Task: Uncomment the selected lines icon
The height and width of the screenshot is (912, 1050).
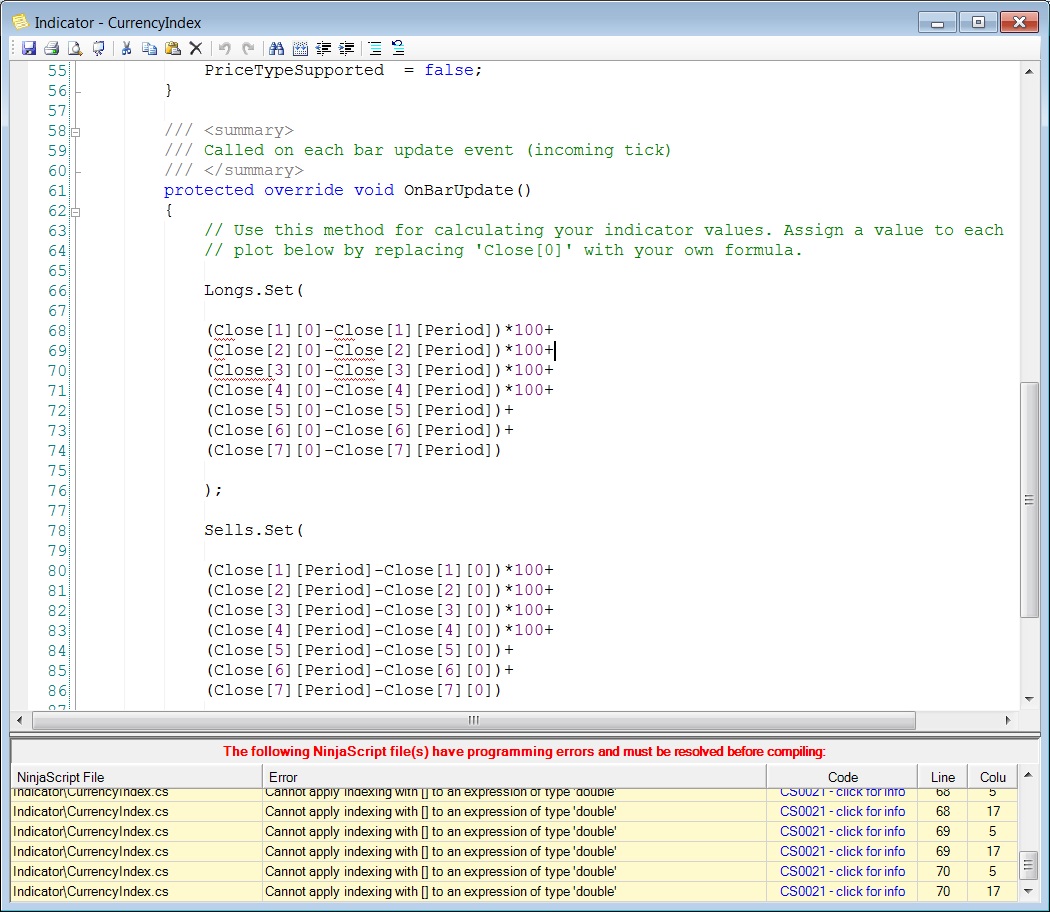Action: 398,48
